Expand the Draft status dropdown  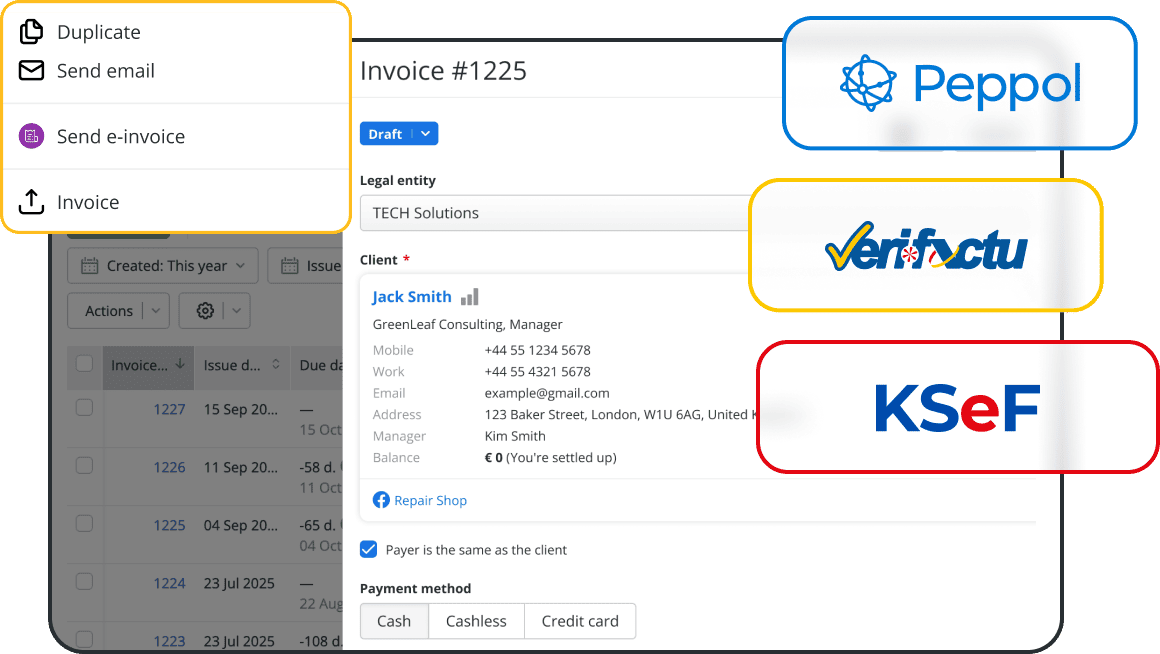point(425,134)
